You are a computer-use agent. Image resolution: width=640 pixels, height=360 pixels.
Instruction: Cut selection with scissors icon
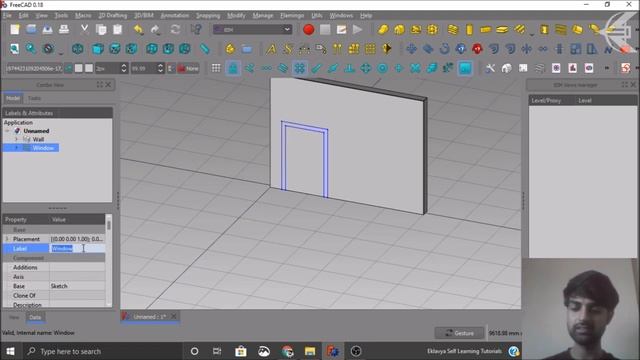click(x=84, y=29)
